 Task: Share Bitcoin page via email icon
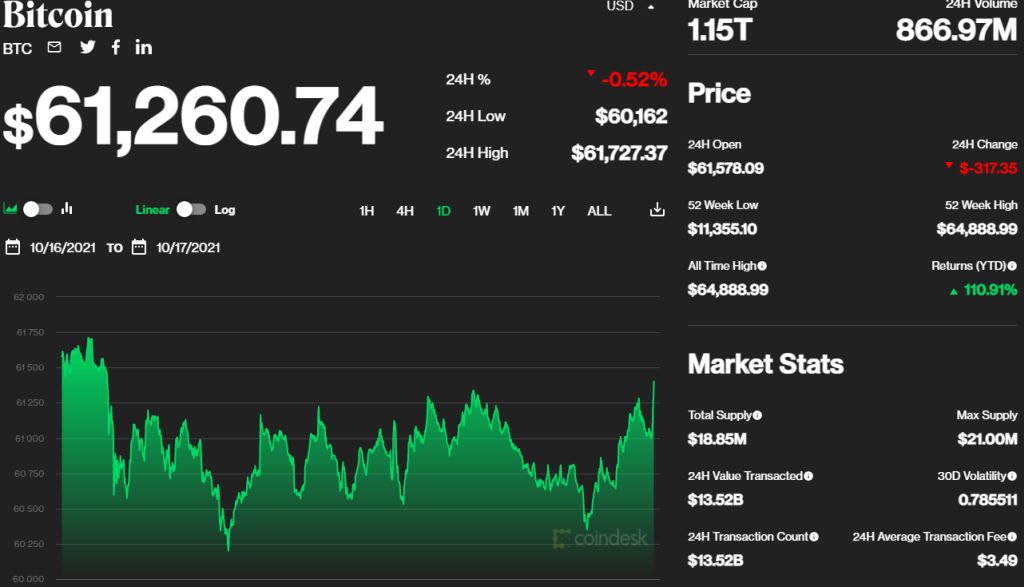pos(54,47)
